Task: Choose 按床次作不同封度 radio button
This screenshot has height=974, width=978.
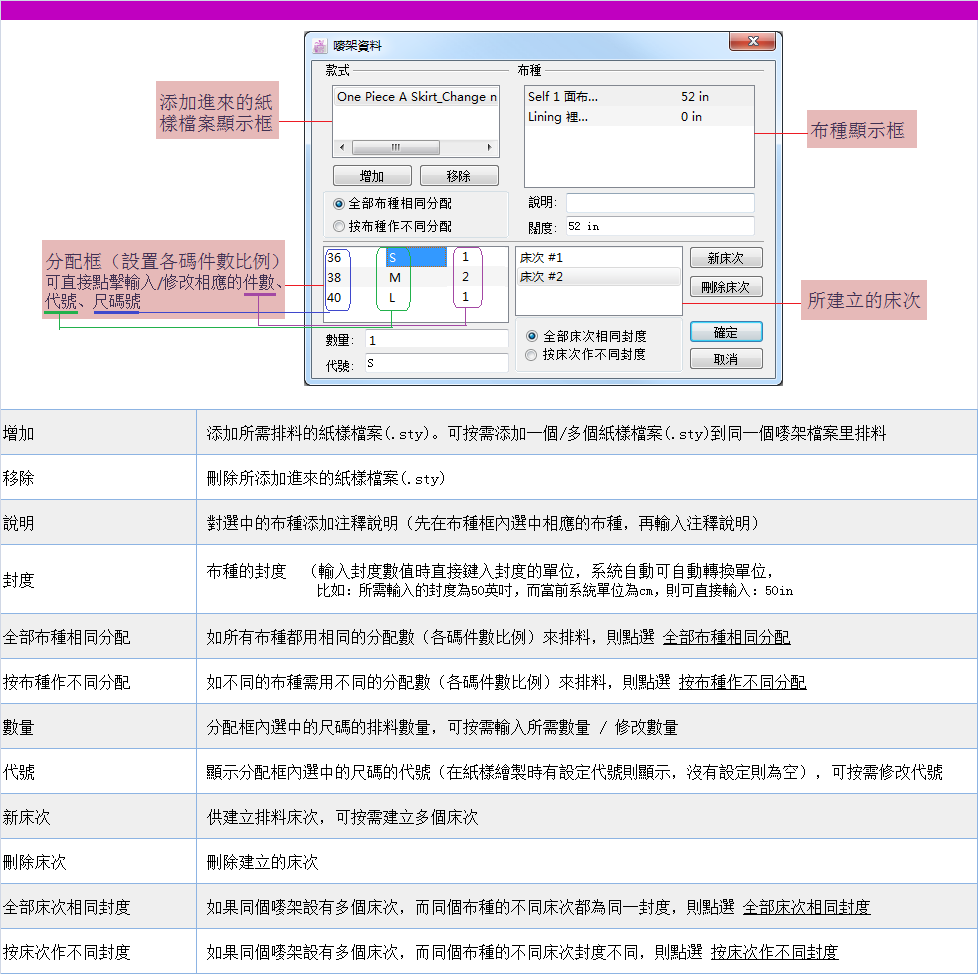Action: (532, 354)
